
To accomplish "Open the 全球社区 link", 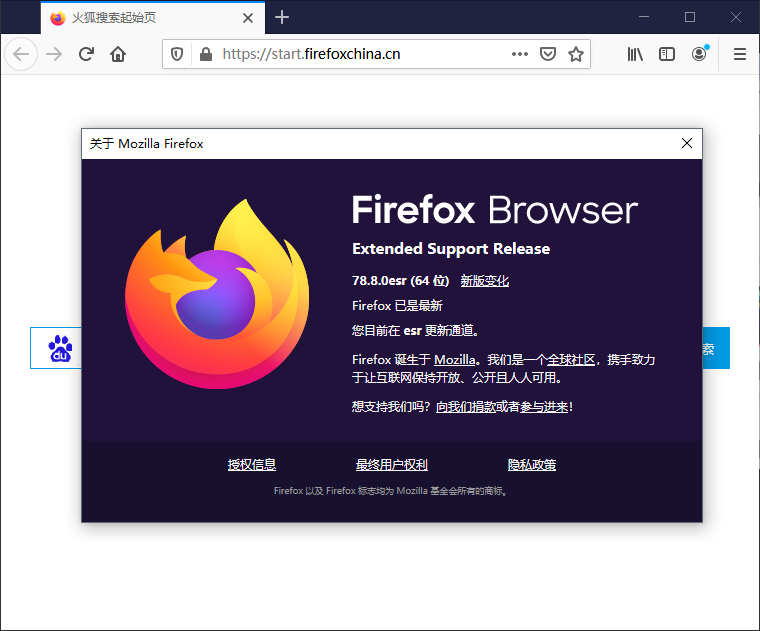I will pyautogui.click(x=570, y=360).
